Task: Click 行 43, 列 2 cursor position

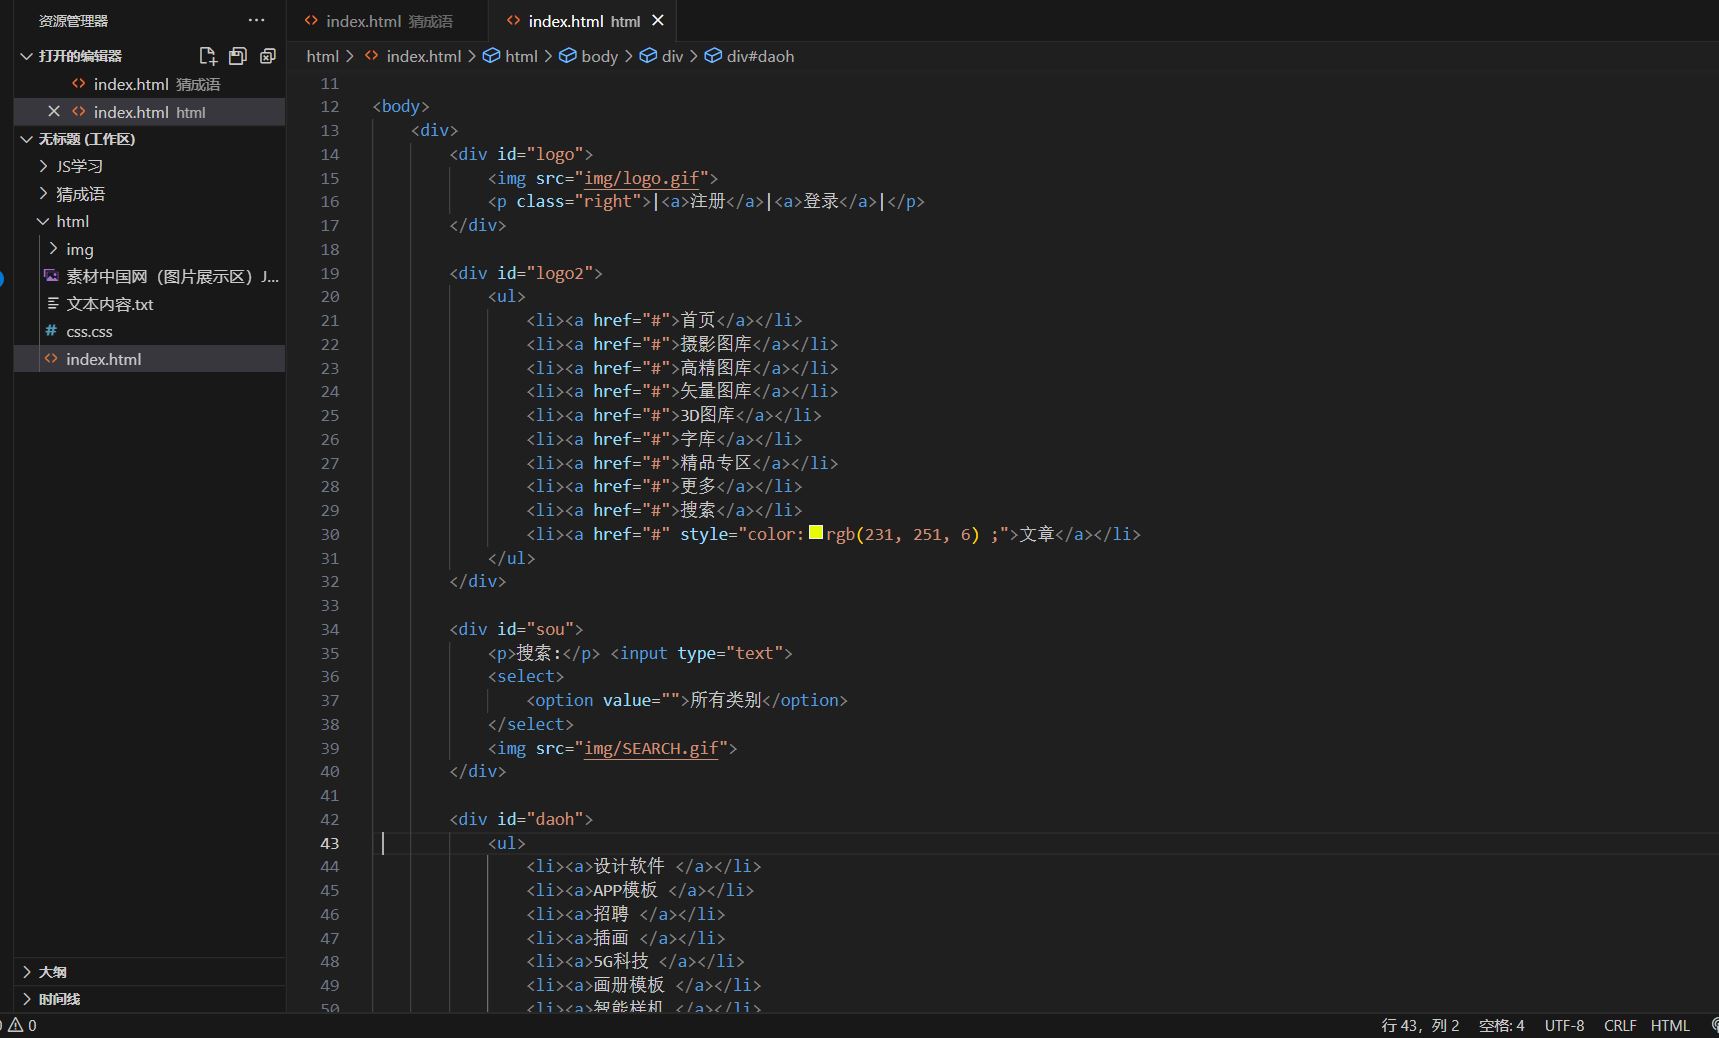Action: tap(1420, 1025)
